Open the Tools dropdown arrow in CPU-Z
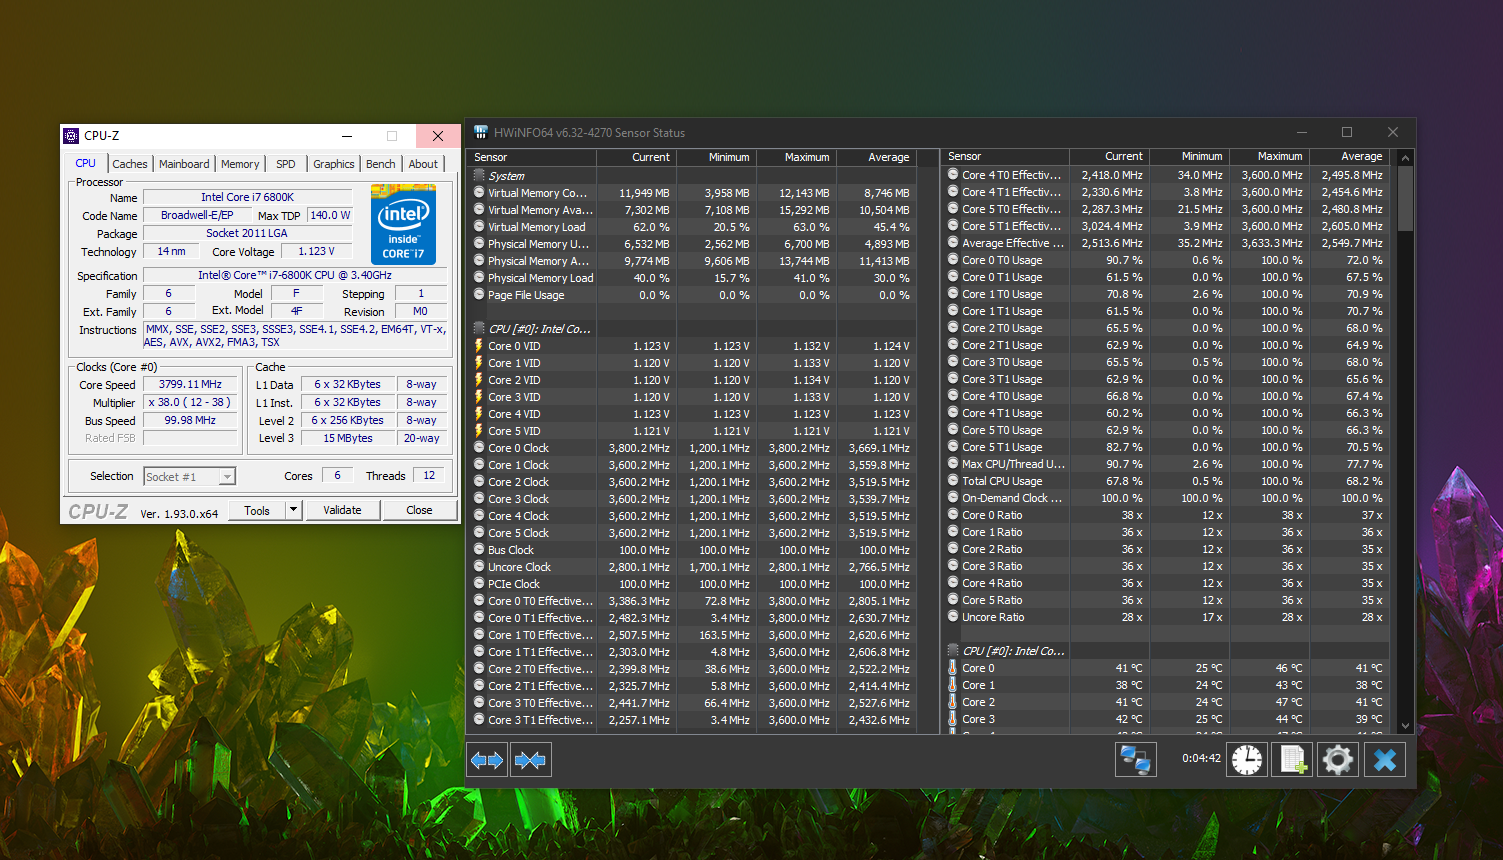 point(293,510)
